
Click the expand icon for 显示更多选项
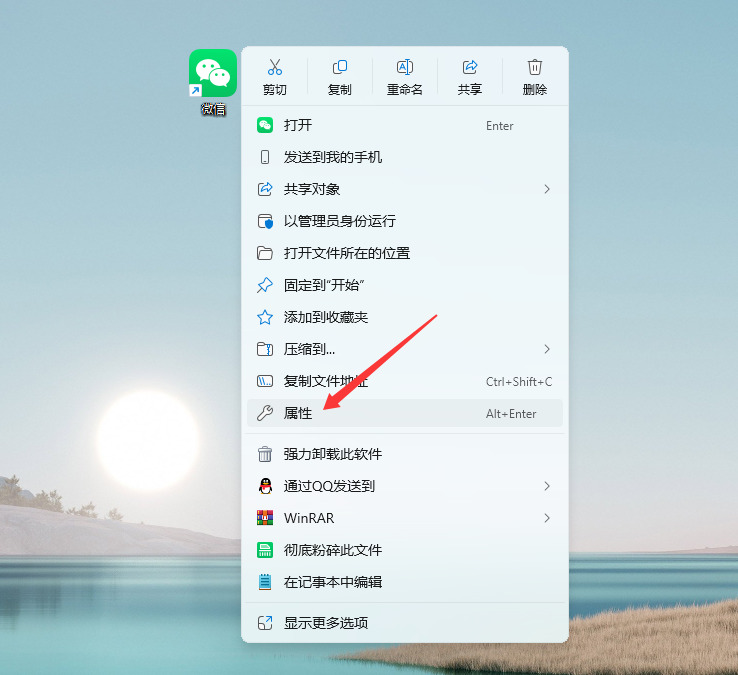tap(265, 623)
